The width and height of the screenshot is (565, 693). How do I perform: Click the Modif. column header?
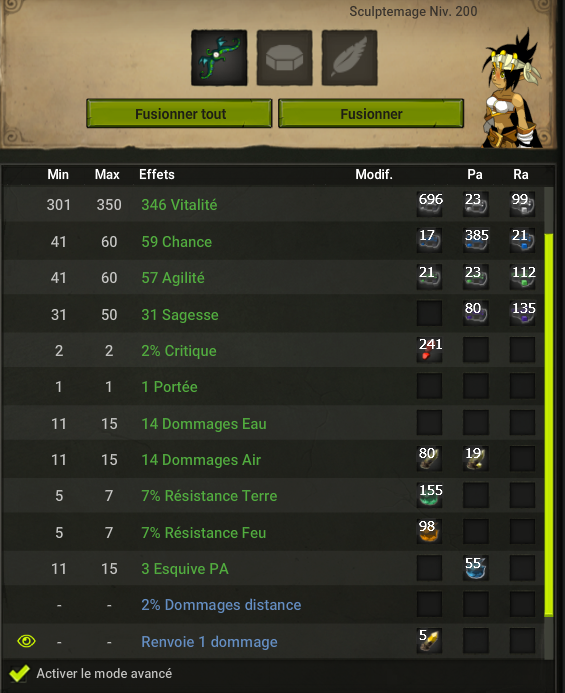click(x=374, y=174)
